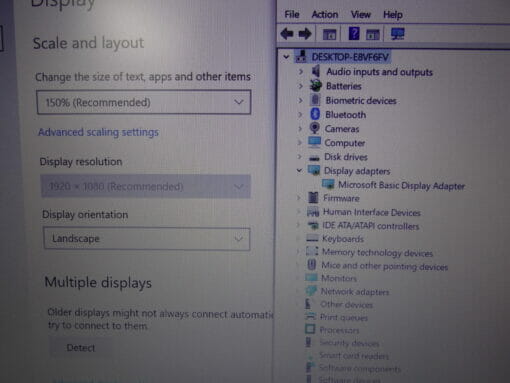510x383 pixels.
Task: Collapse the Display adapters category
Action: coord(299,170)
